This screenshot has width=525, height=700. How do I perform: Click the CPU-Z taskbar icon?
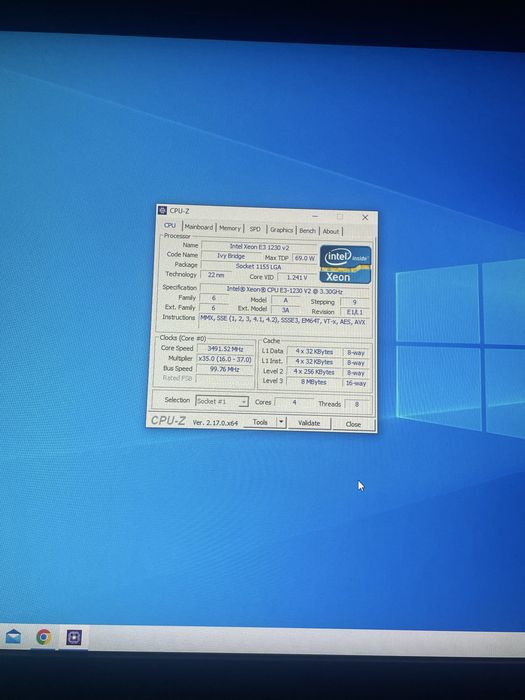74,638
